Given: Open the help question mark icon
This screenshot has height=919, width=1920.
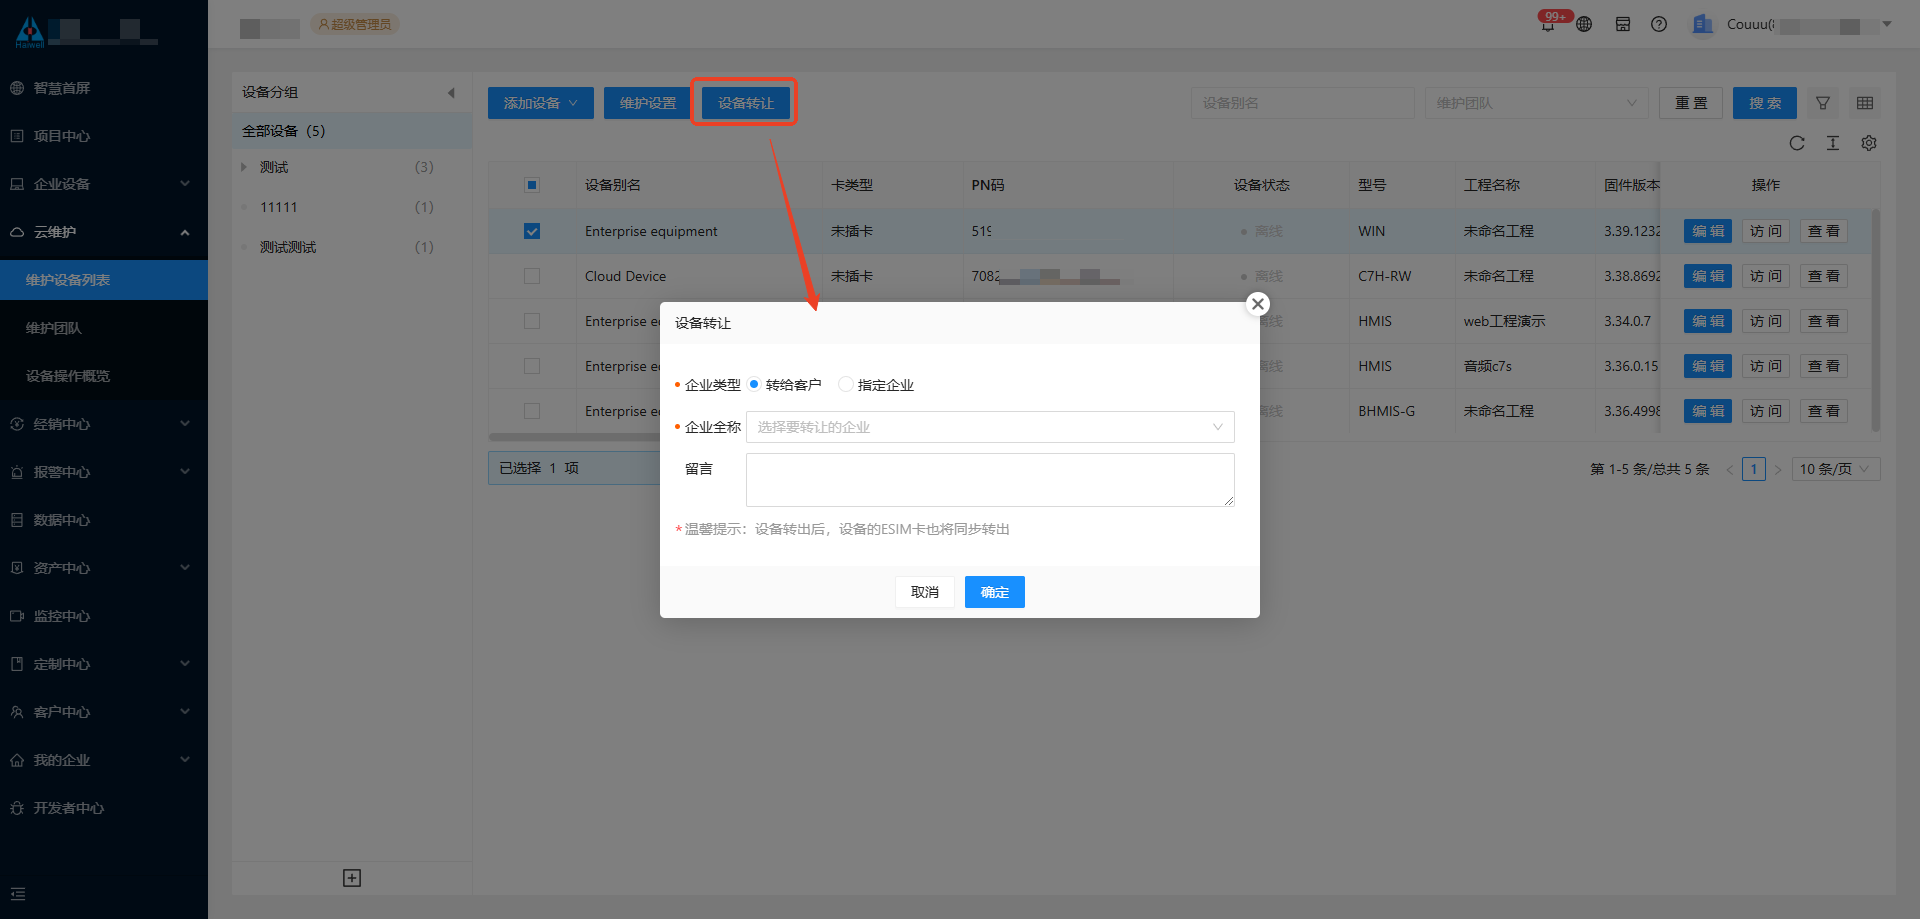Looking at the screenshot, I should coord(1659,24).
